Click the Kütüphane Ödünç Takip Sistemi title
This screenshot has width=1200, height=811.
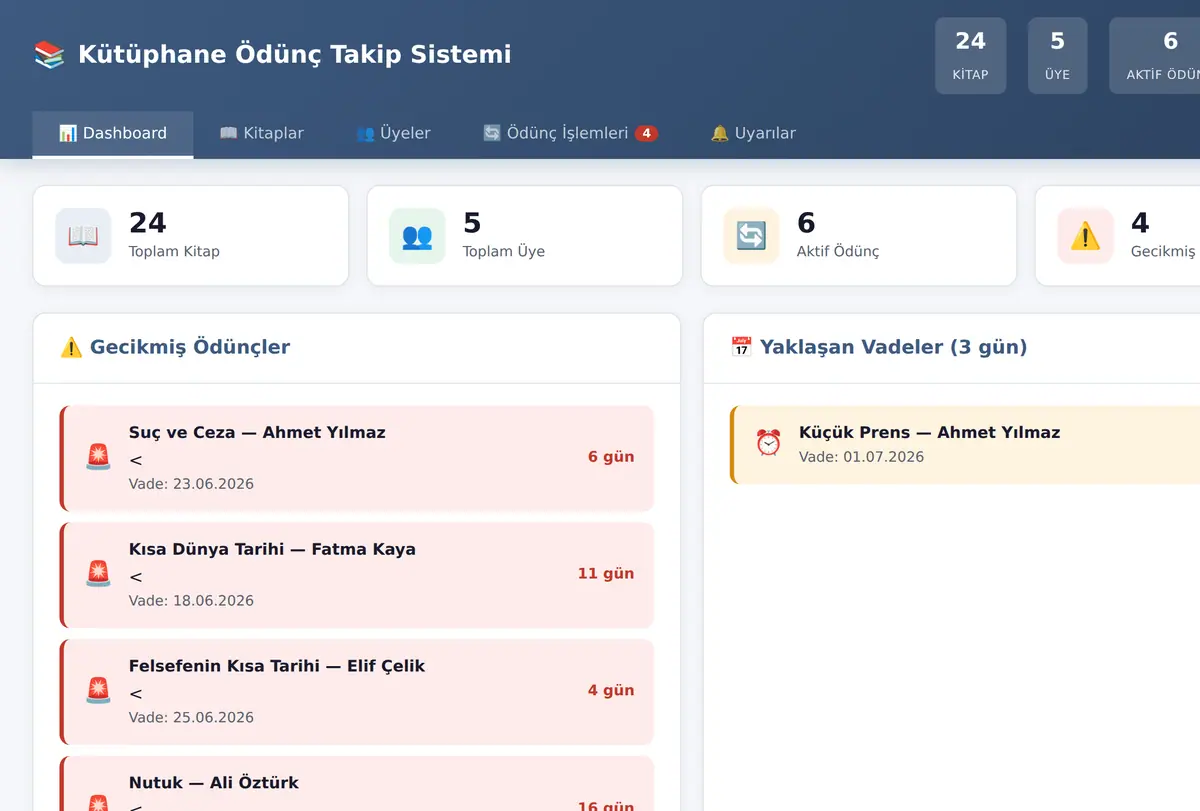294,54
